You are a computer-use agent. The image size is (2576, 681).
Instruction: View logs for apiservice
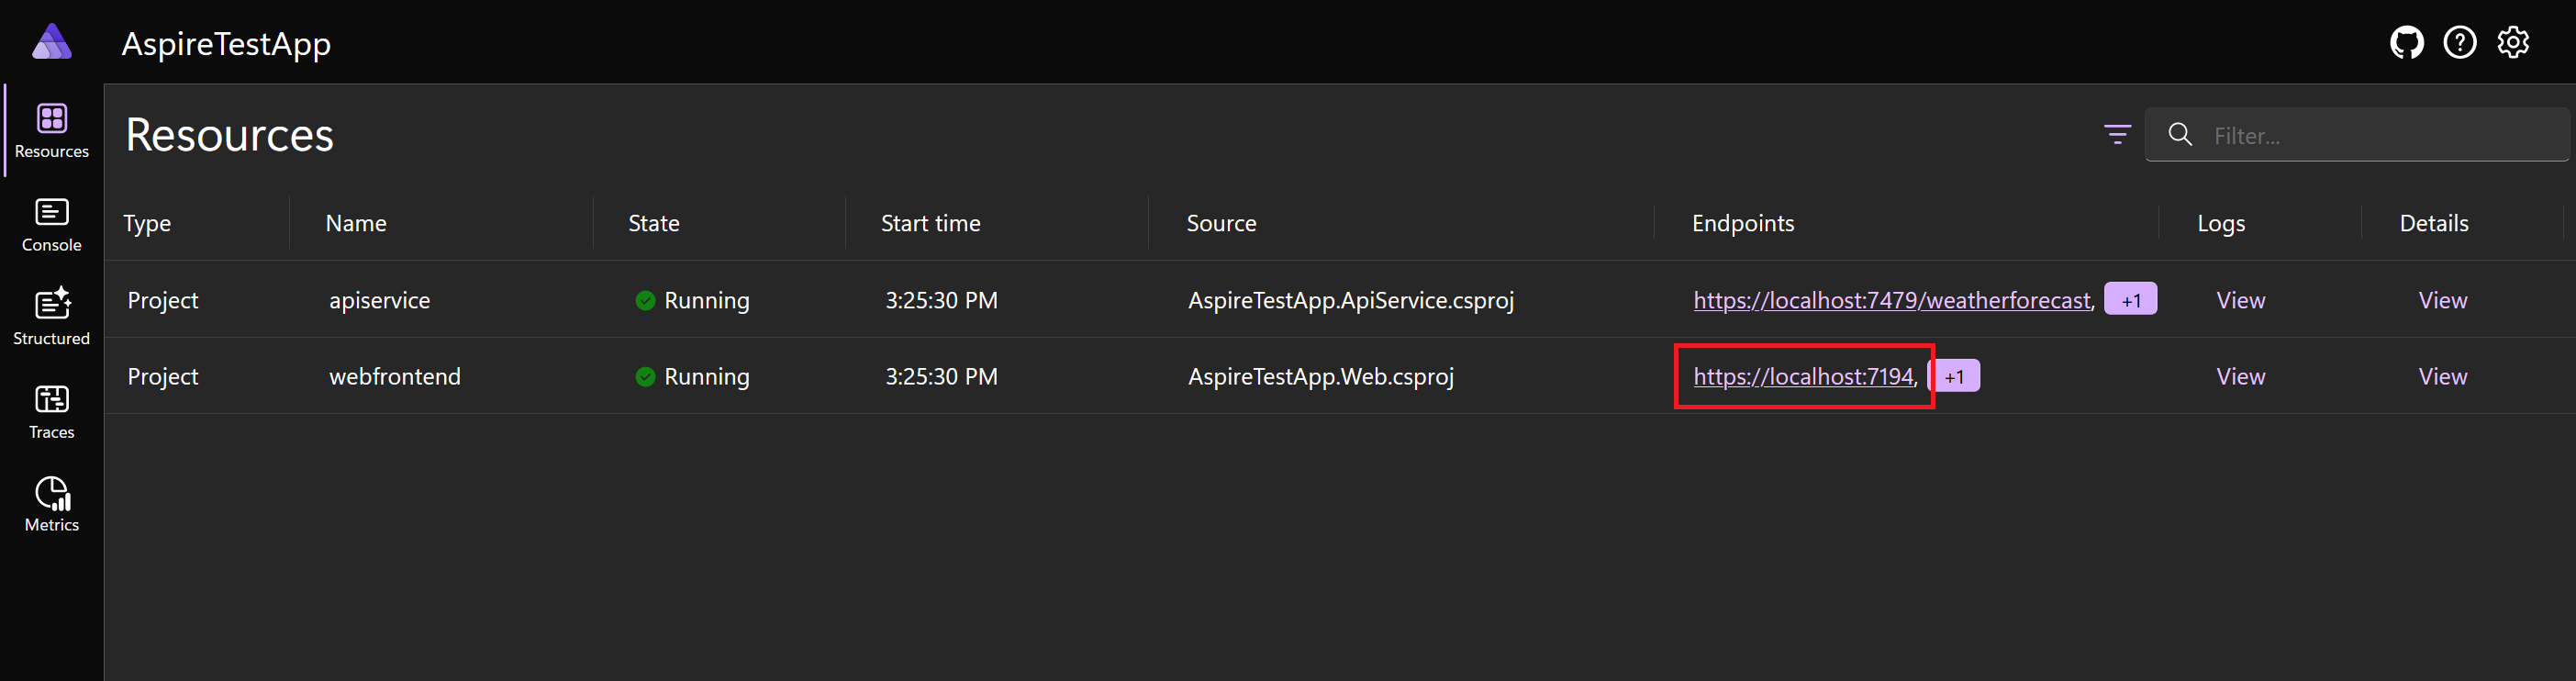(2240, 300)
